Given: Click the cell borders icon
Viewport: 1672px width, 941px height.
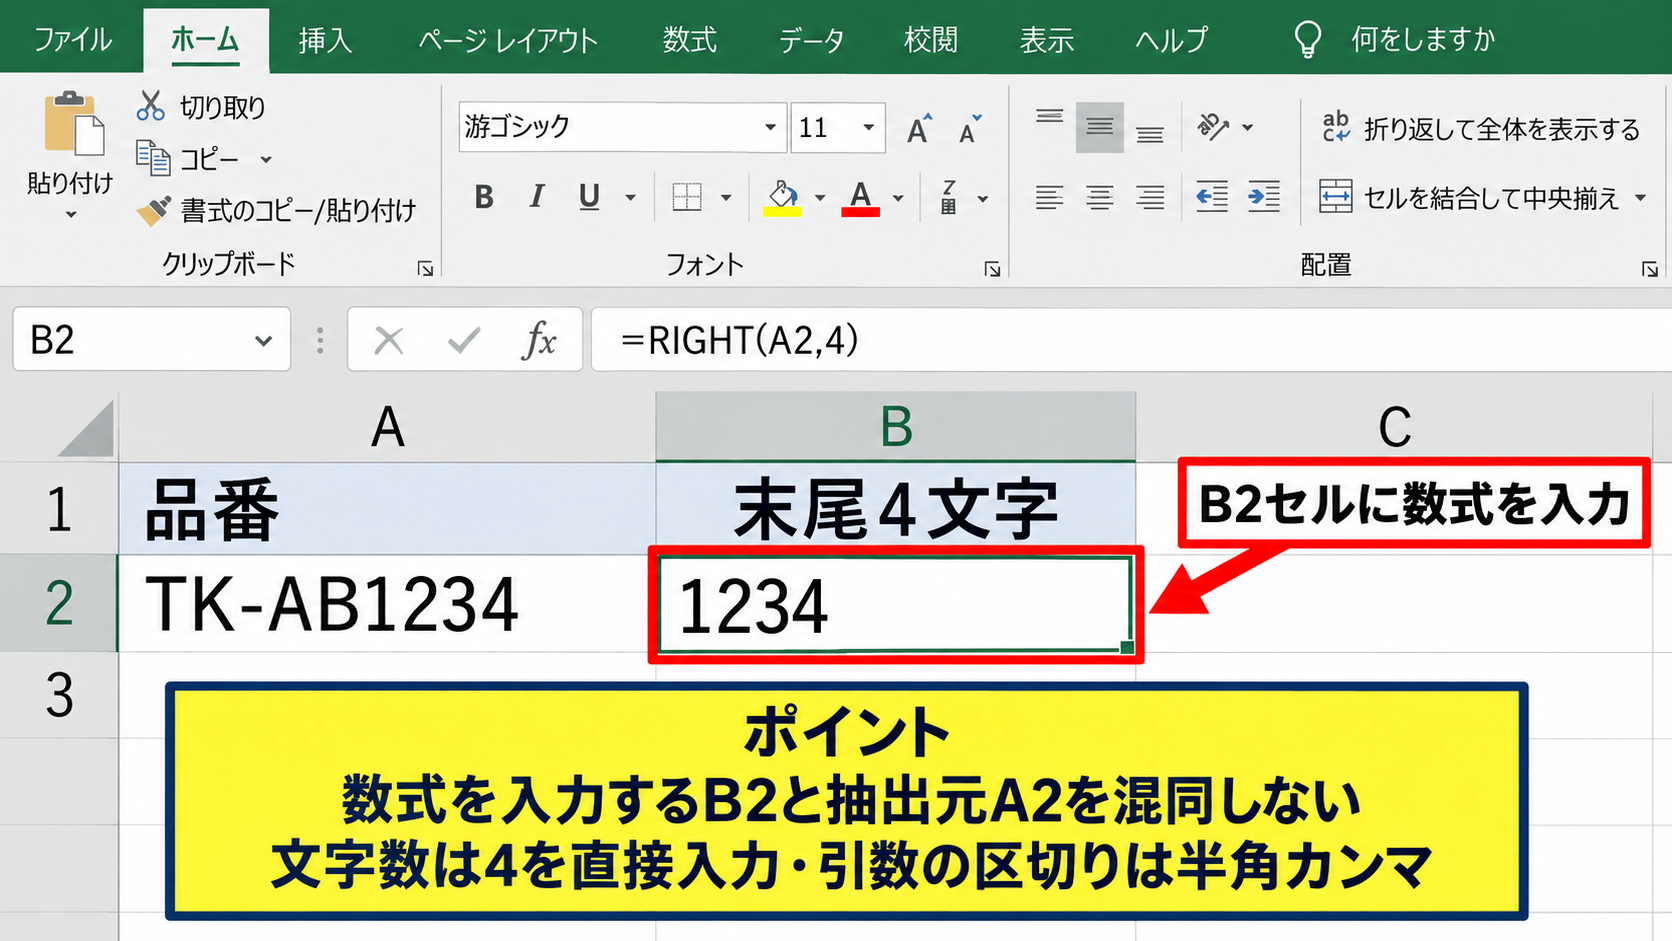Looking at the screenshot, I should 687,197.
